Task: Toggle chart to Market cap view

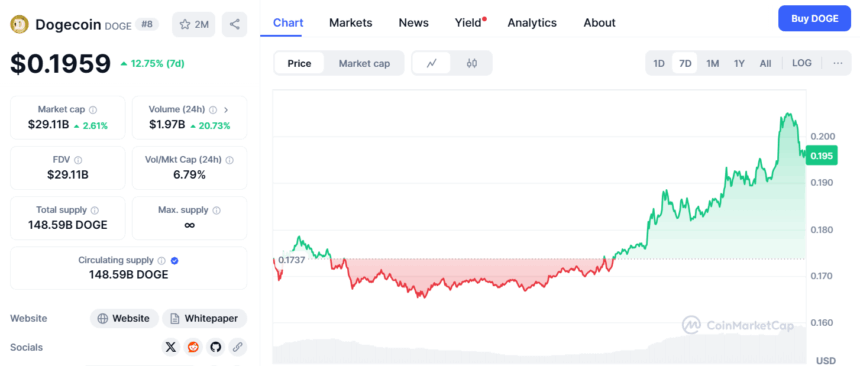Action: point(364,63)
